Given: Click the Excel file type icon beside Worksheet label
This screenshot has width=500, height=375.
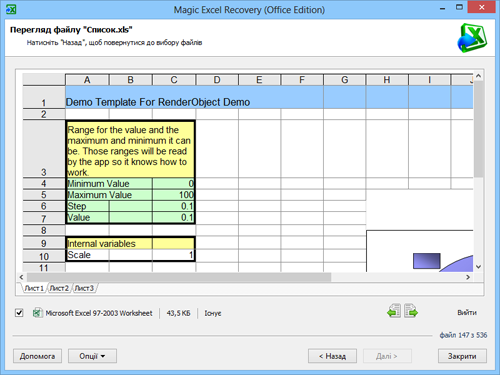Looking at the screenshot, I should (37, 313).
